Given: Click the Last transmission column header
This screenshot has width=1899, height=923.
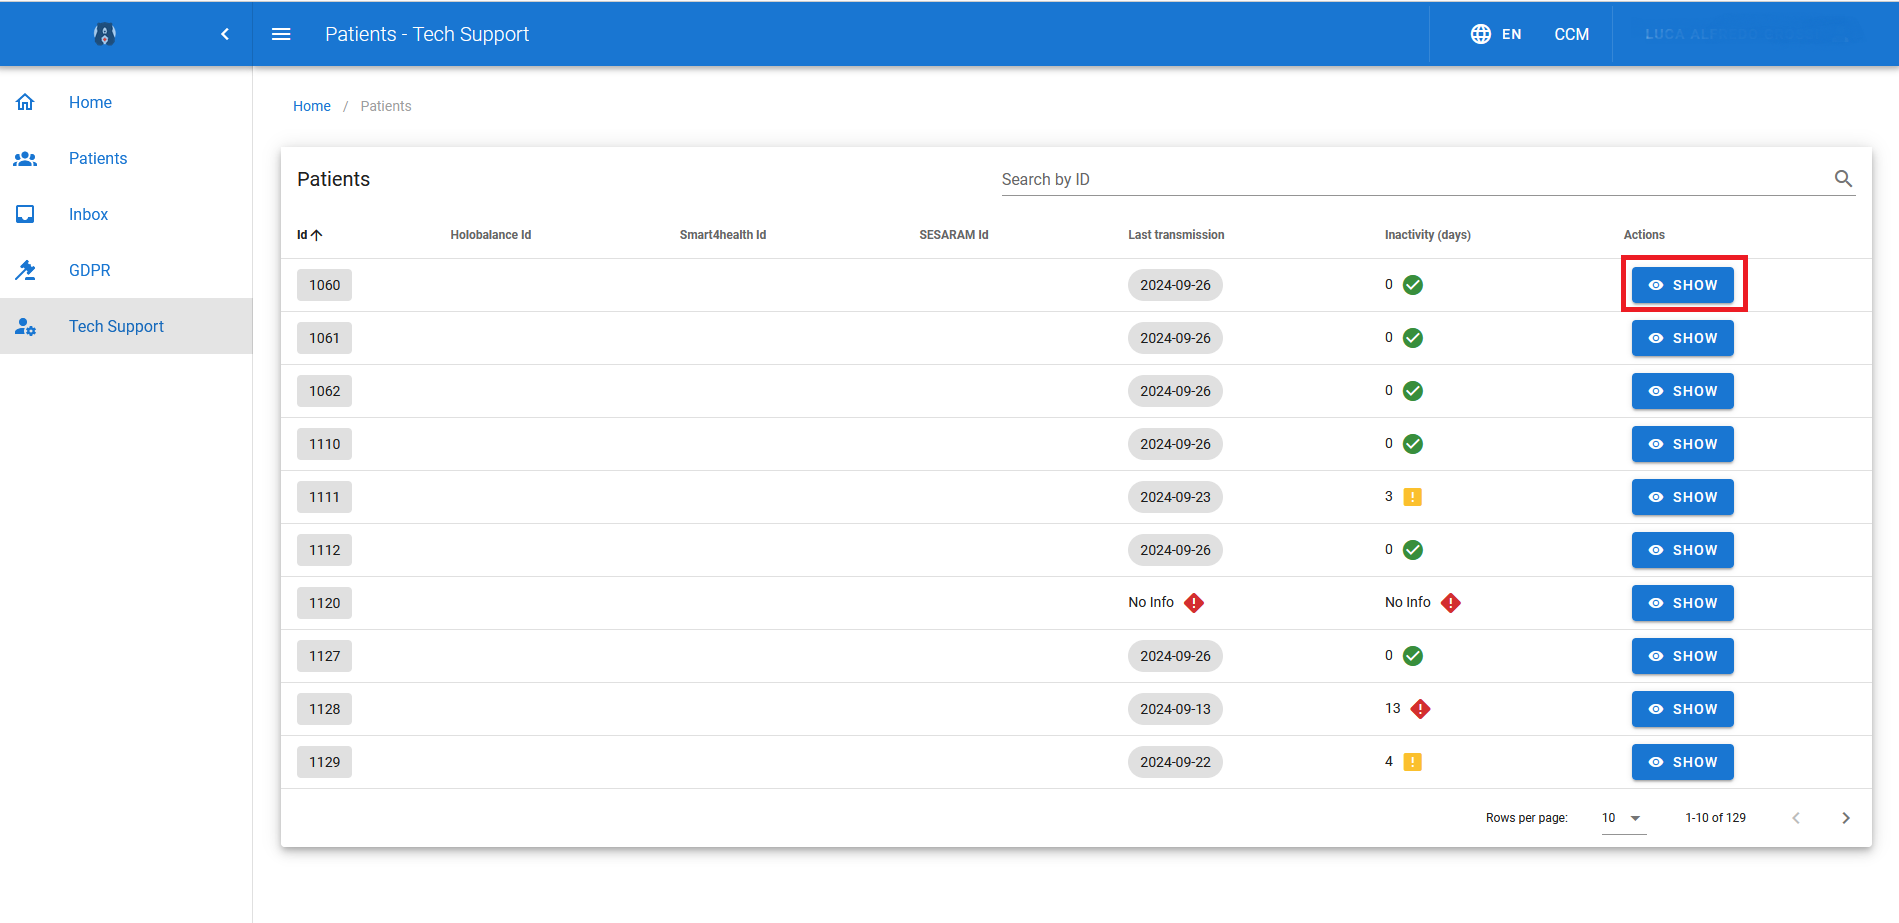Looking at the screenshot, I should click(x=1176, y=235).
